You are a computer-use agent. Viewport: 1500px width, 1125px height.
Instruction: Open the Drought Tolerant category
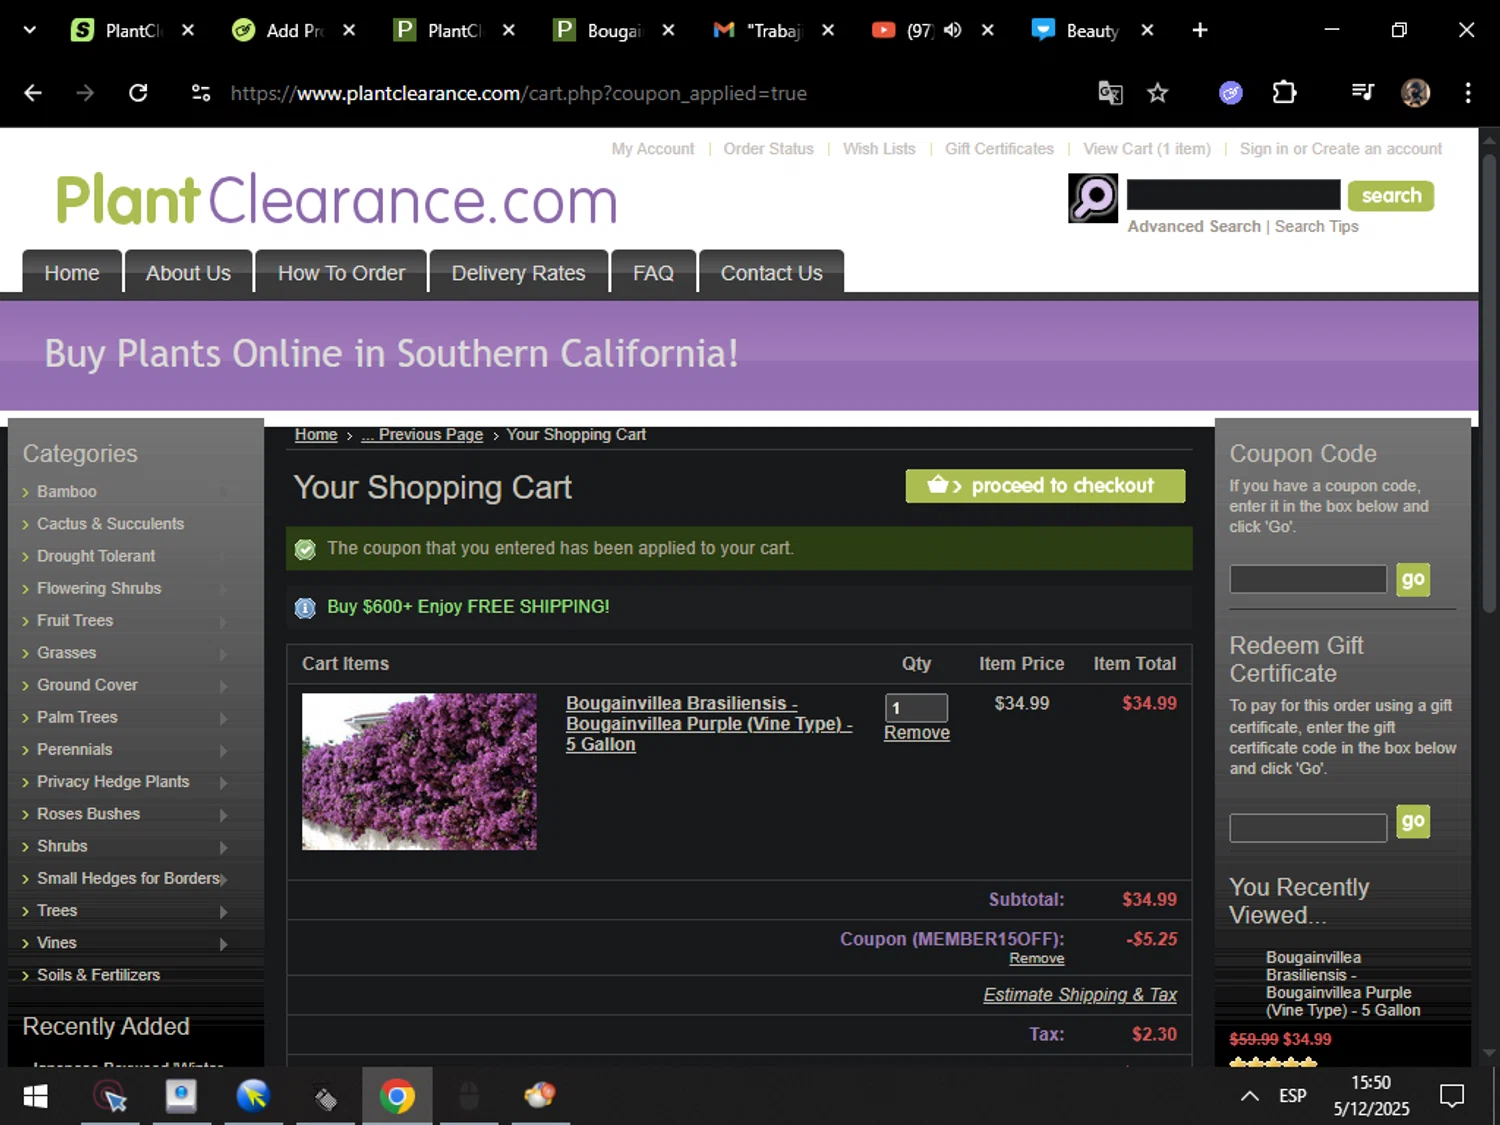pyautogui.click(x=96, y=556)
